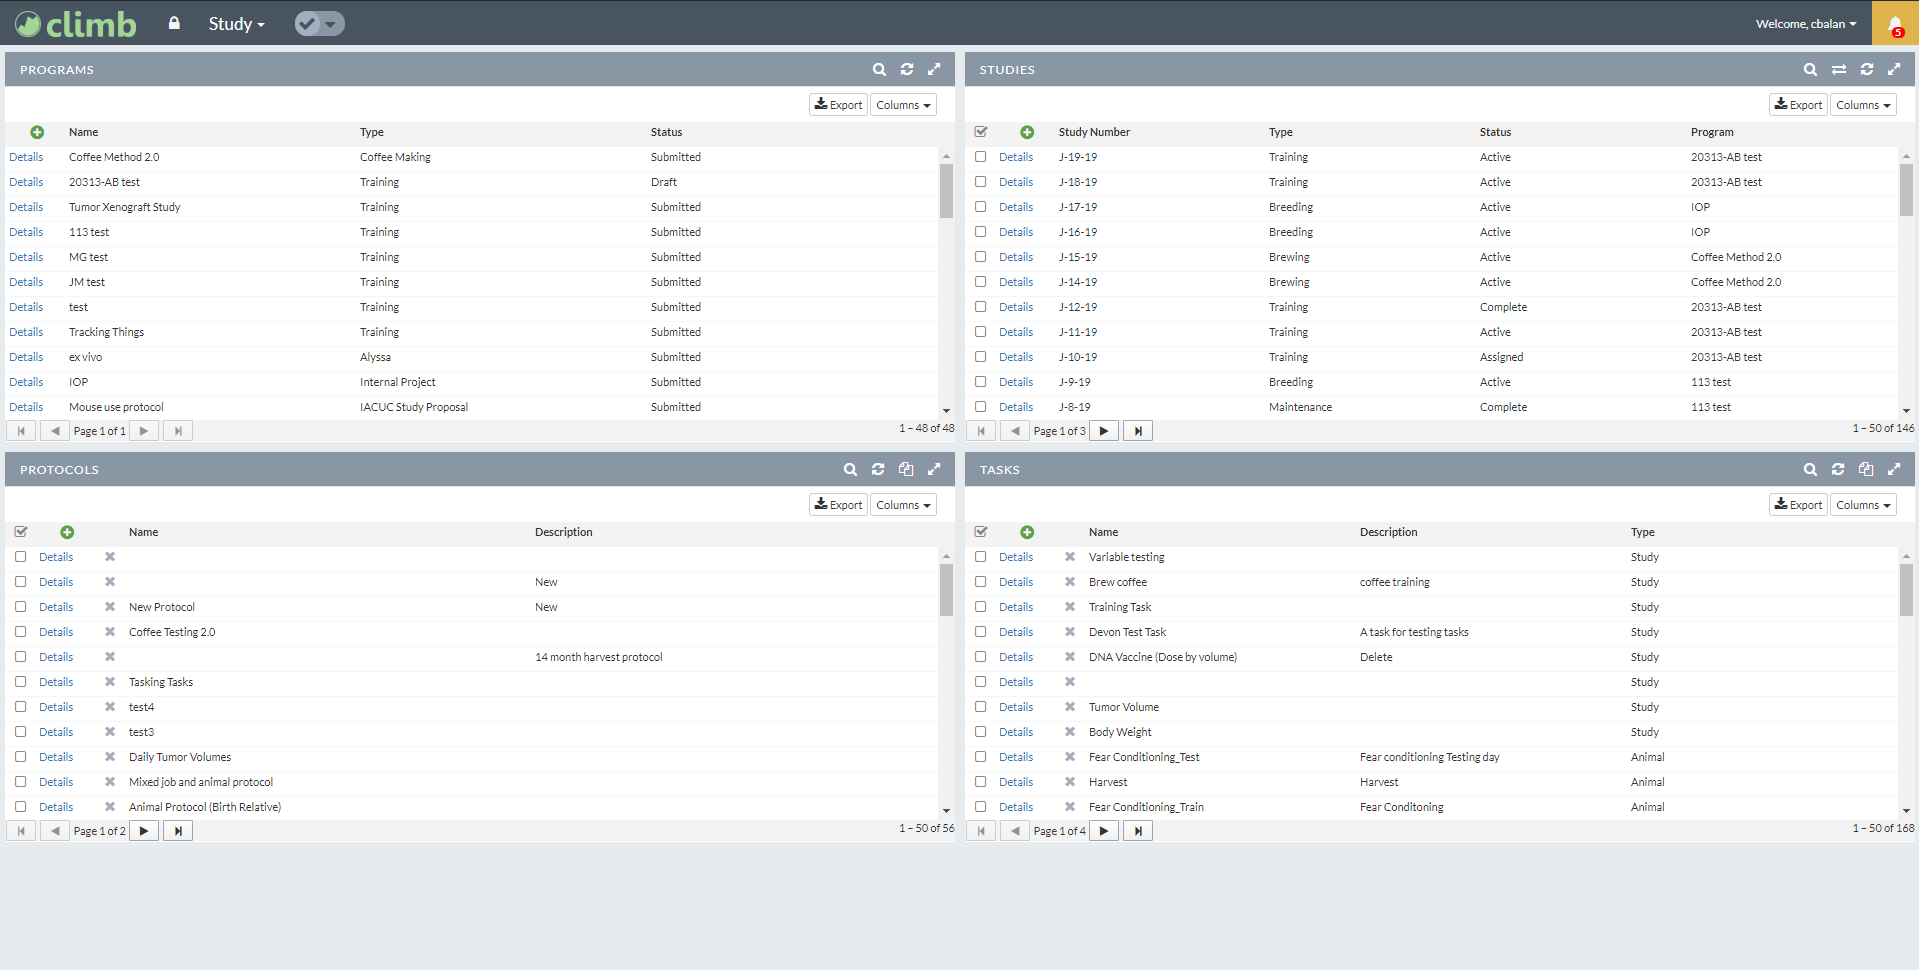Refresh the Protocols panel
The width and height of the screenshot is (1919, 970).
(878, 469)
